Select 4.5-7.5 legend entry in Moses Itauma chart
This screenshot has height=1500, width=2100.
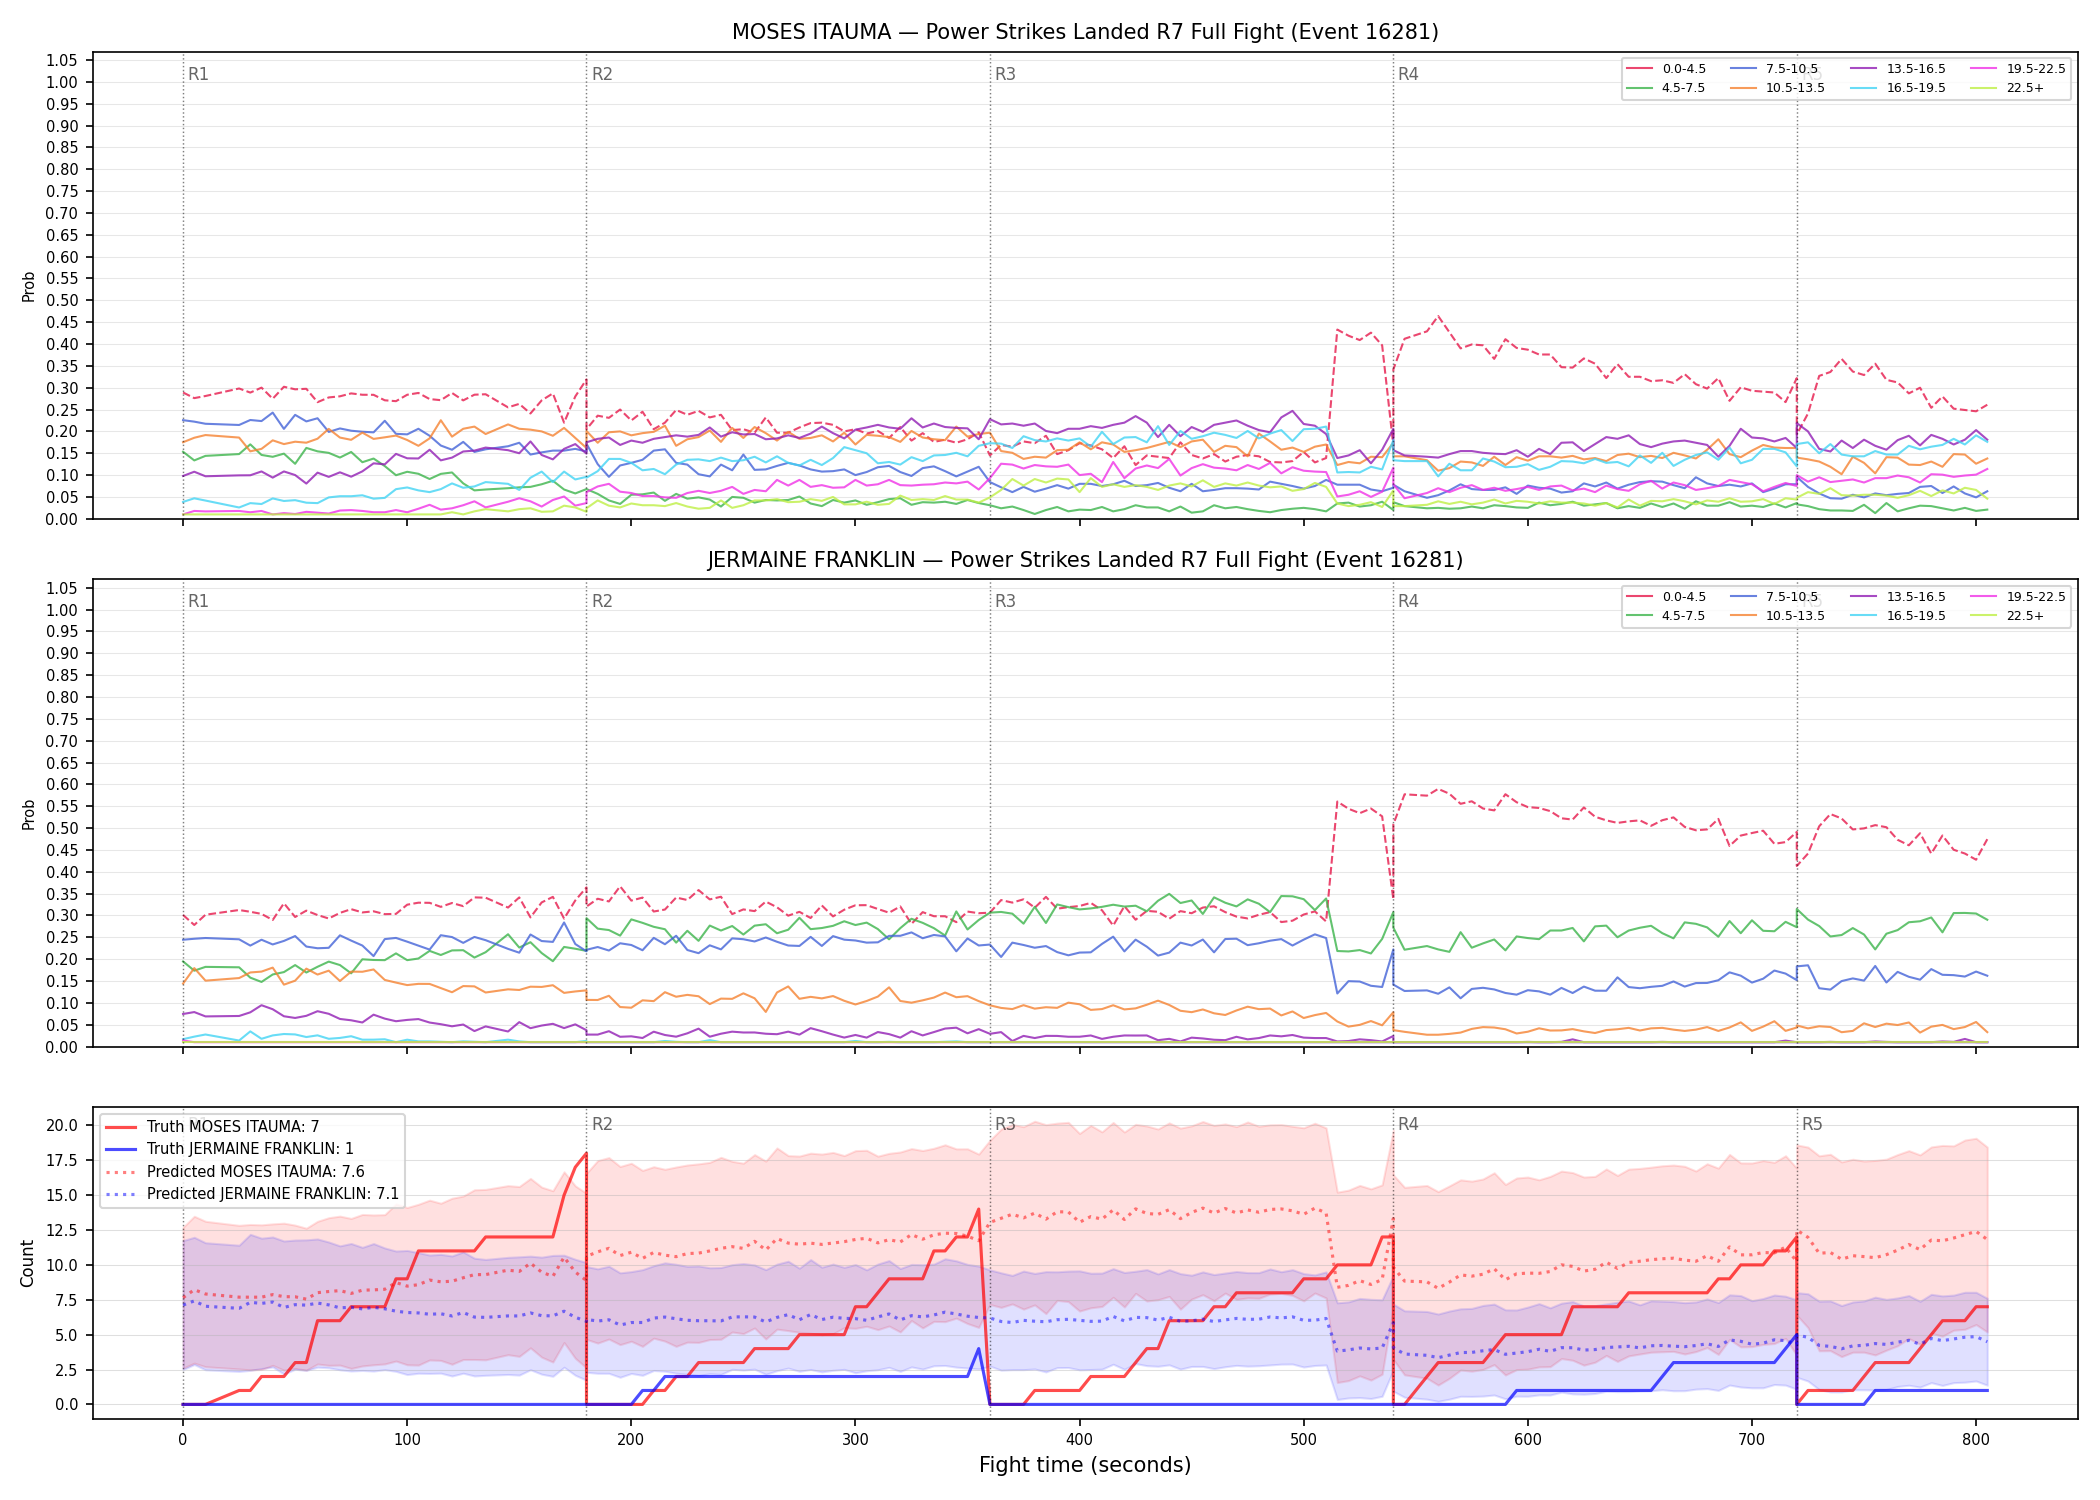pos(1667,88)
